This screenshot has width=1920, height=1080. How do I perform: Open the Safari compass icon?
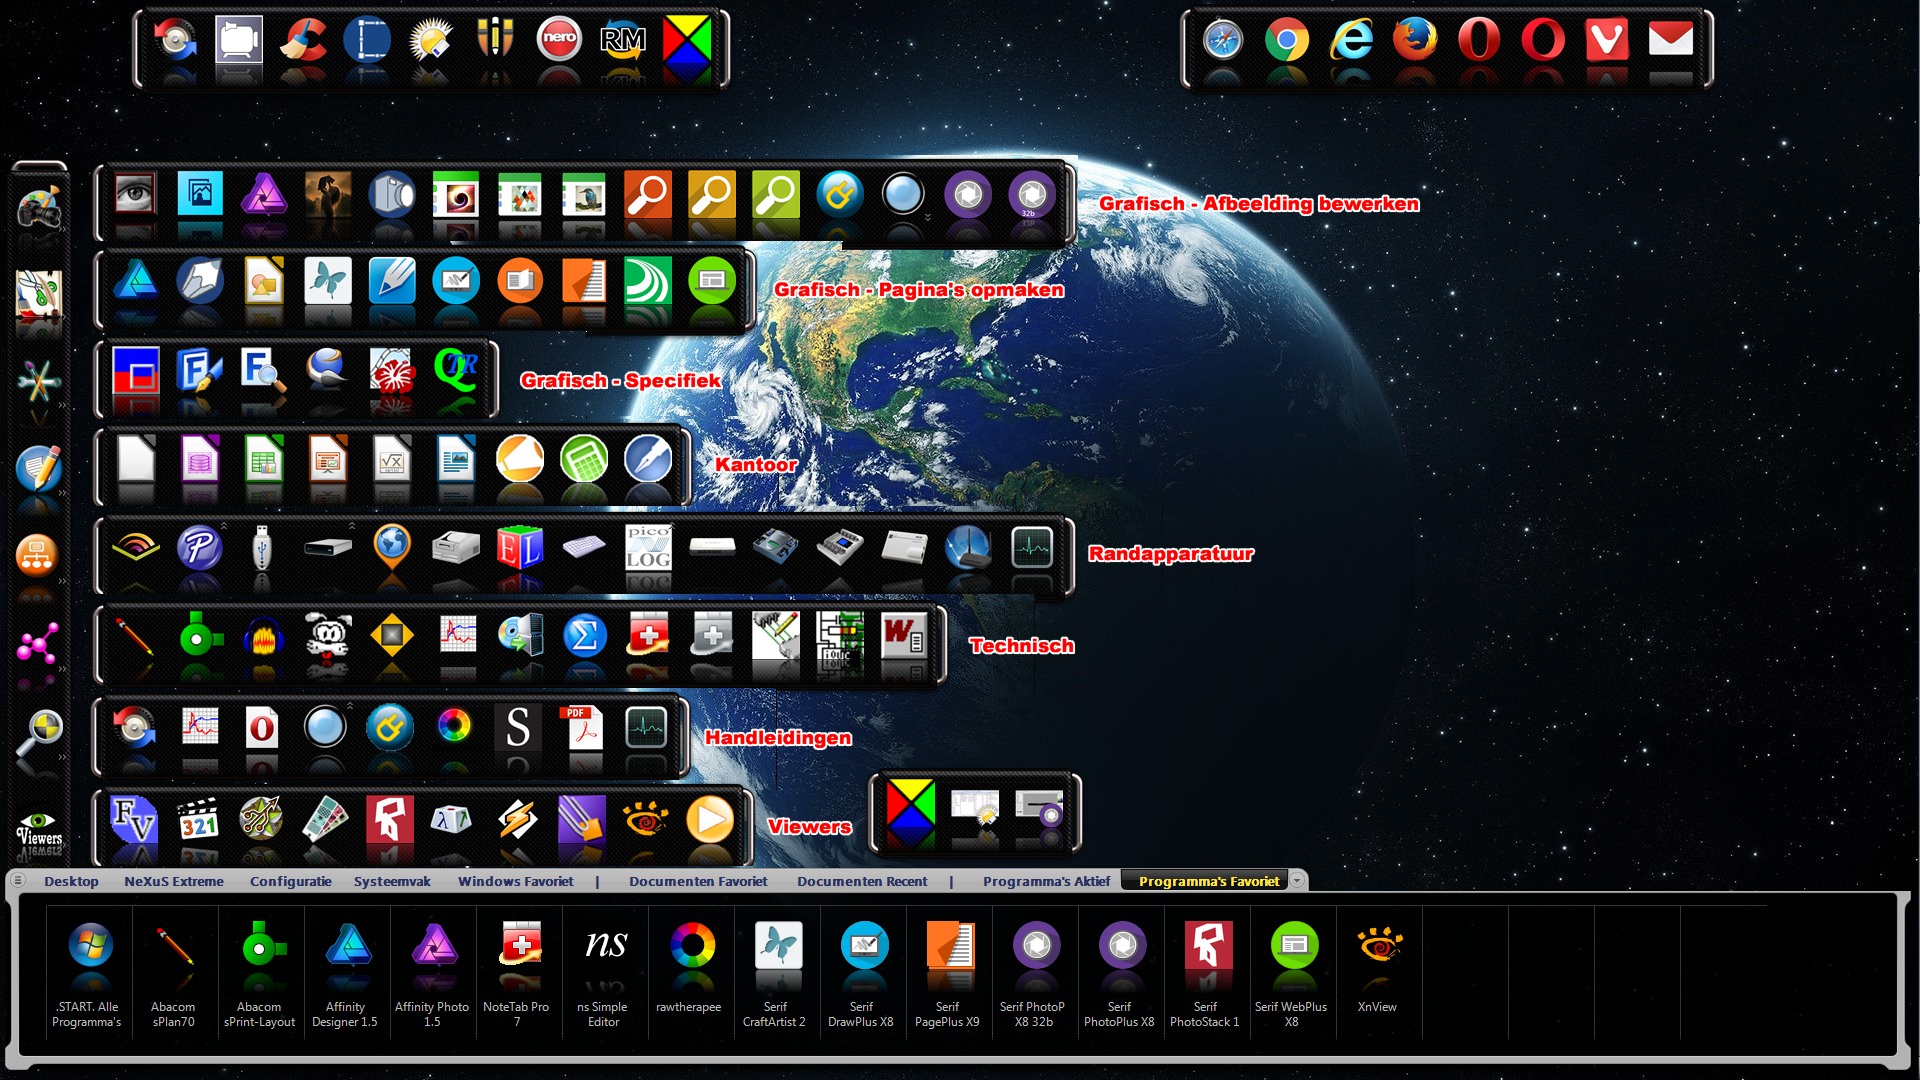coord(1223,41)
